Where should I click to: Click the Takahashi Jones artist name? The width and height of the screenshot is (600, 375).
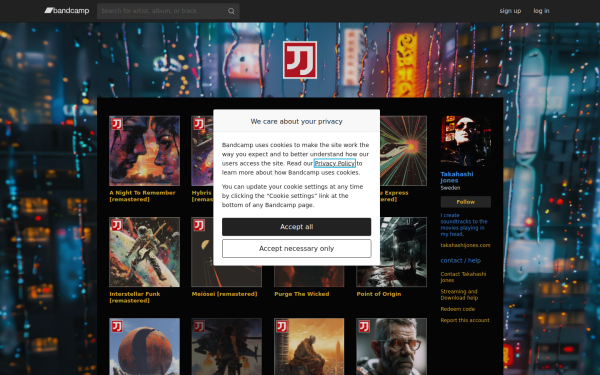click(x=457, y=177)
